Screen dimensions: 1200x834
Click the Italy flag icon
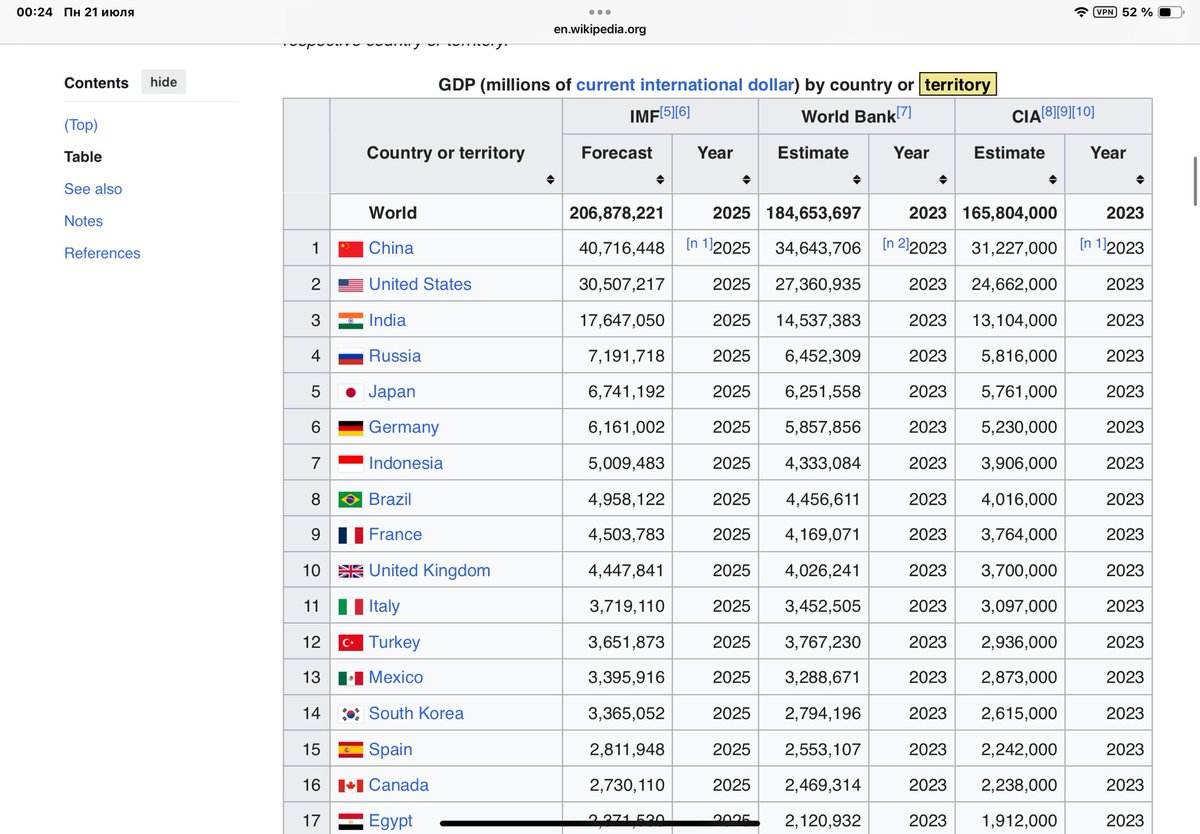350,607
